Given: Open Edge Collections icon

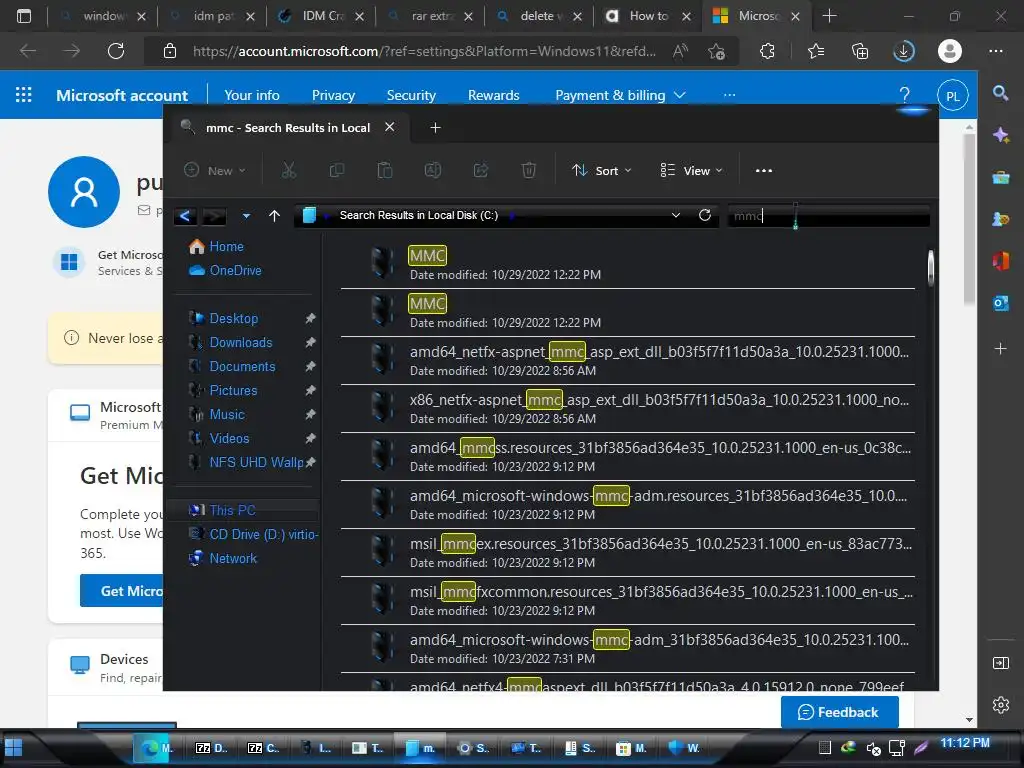Looking at the screenshot, I should click(x=860, y=51).
